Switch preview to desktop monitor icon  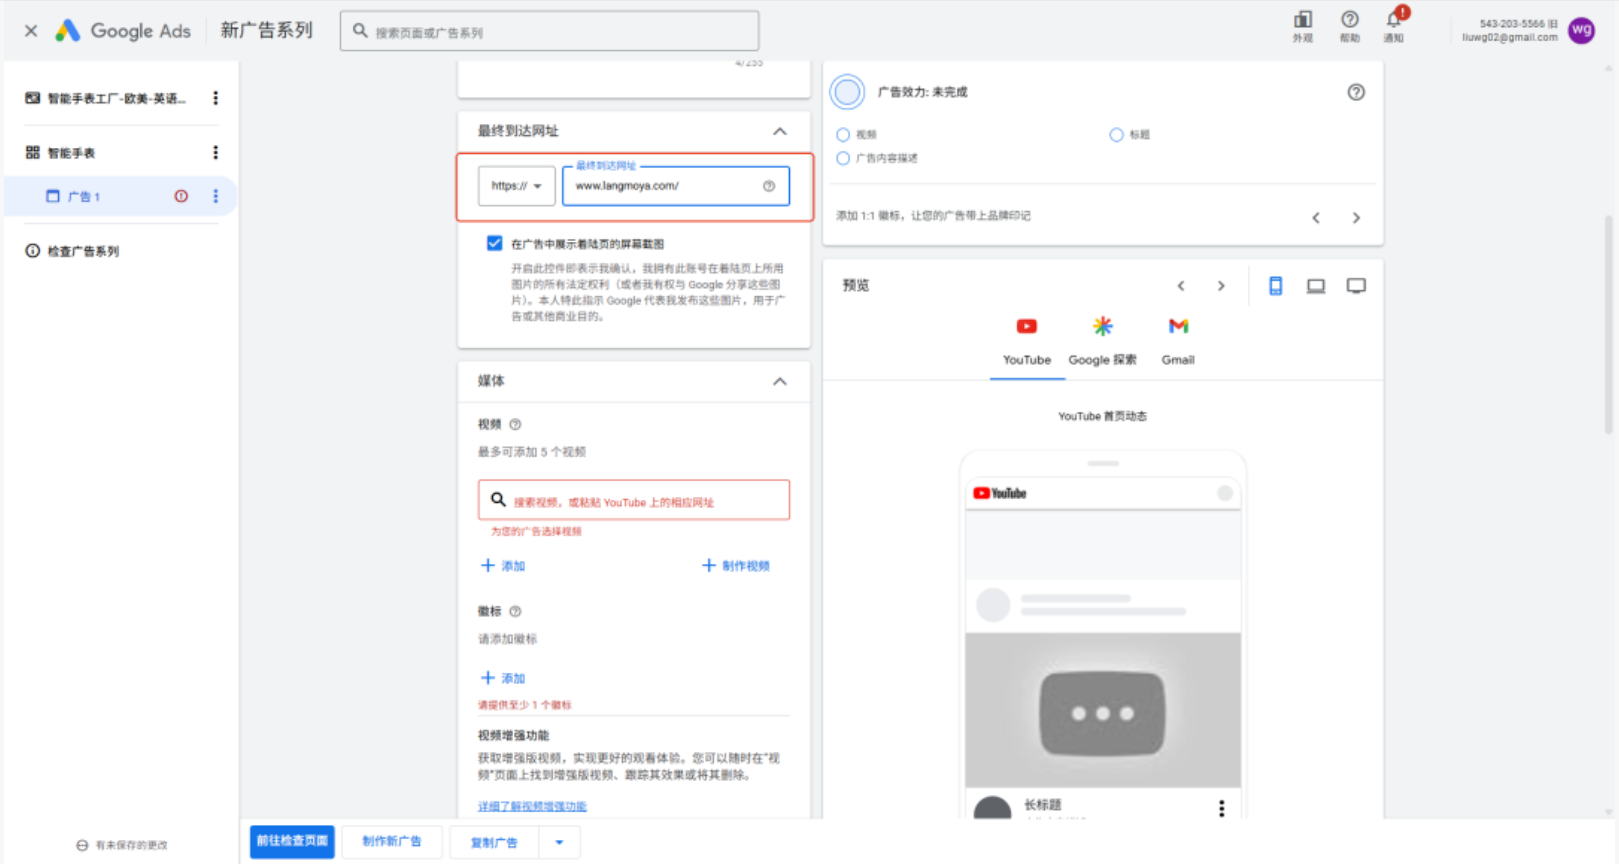point(1355,286)
